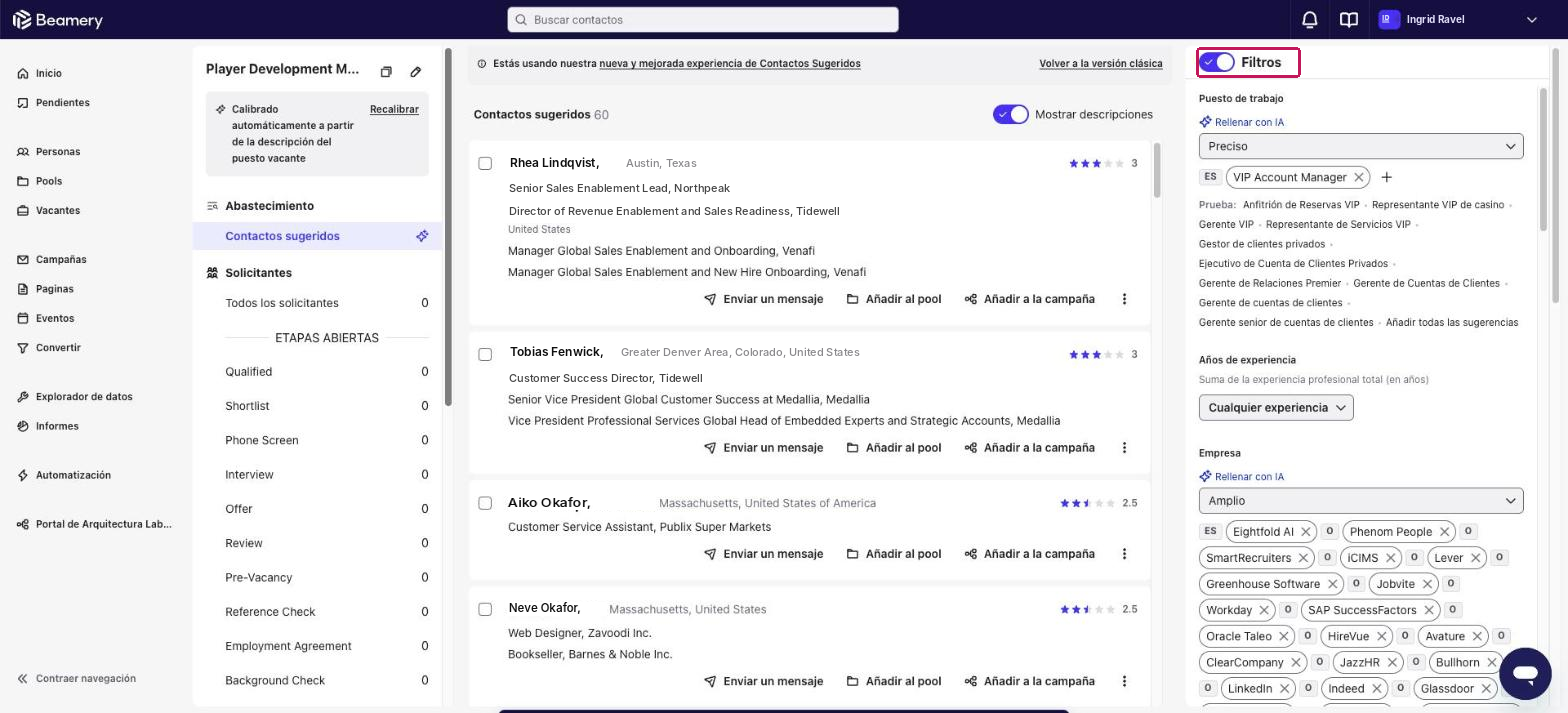Expand the Ingrid Ravel account menu
This screenshot has width=1568, height=713.
(1532, 20)
